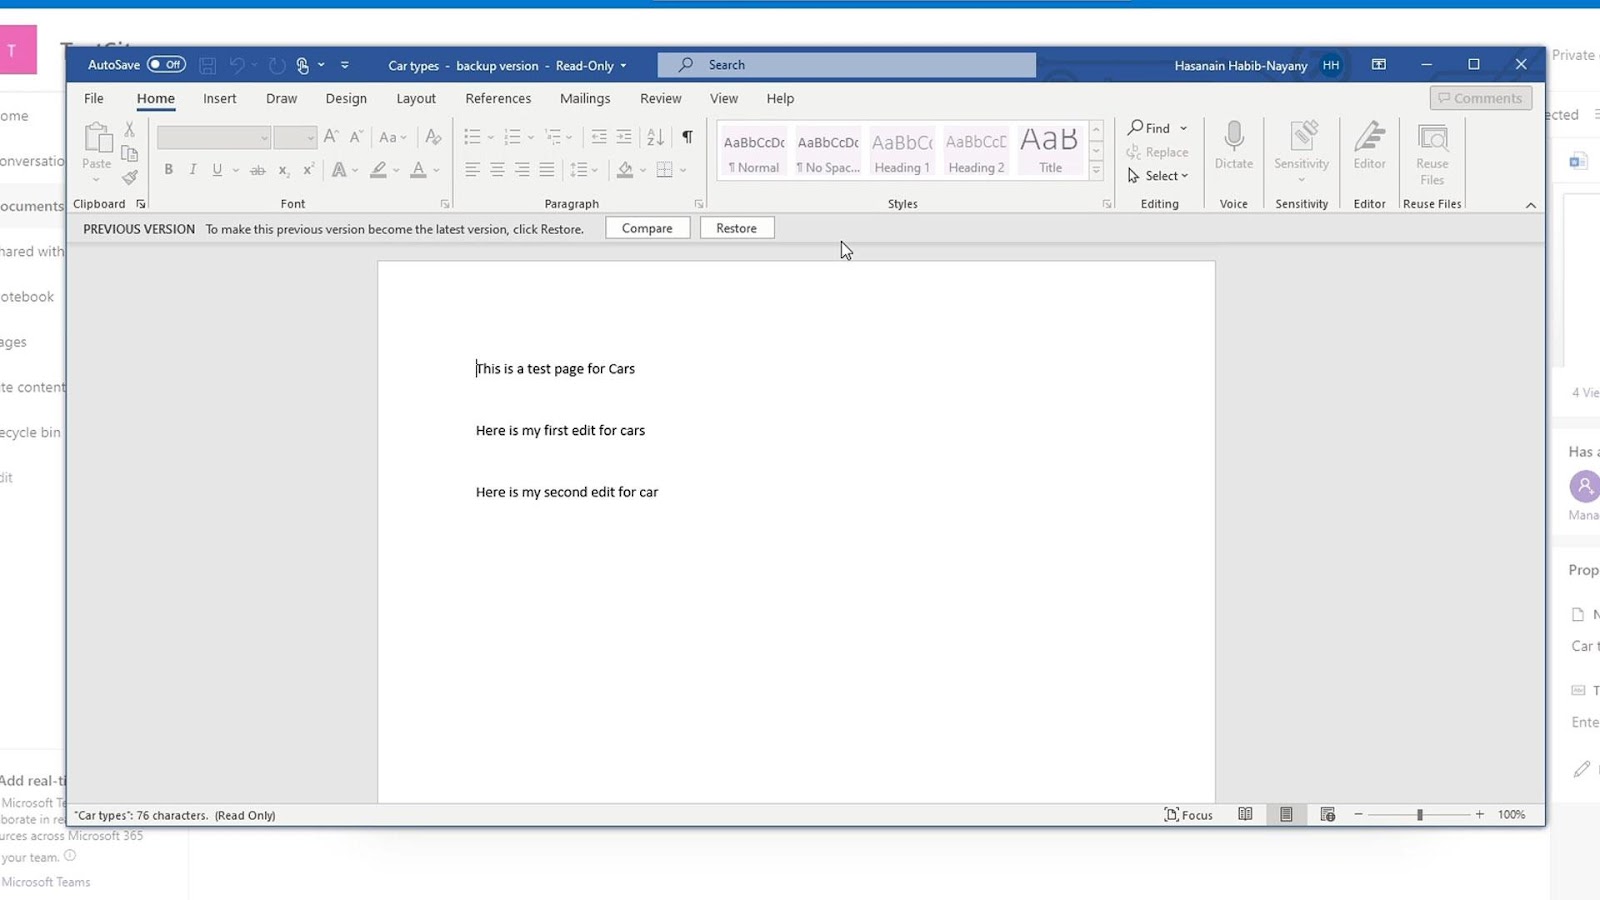The width and height of the screenshot is (1600, 900).
Task: Click the Compare button
Action: (647, 228)
